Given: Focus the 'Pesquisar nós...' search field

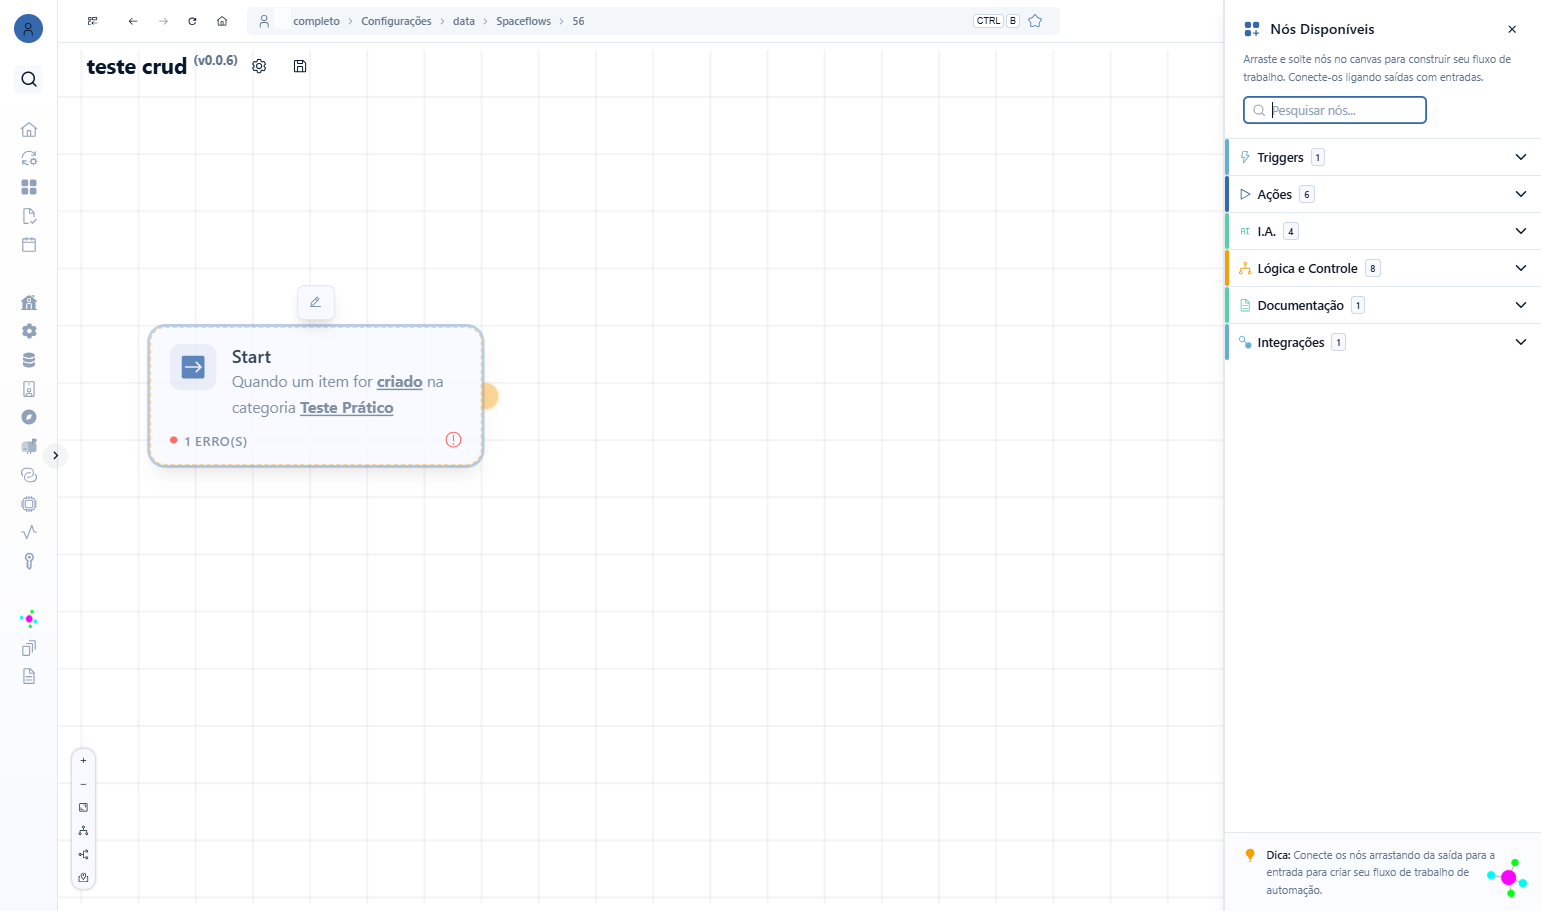Looking at the screenshot, I should coord(1335,110).
